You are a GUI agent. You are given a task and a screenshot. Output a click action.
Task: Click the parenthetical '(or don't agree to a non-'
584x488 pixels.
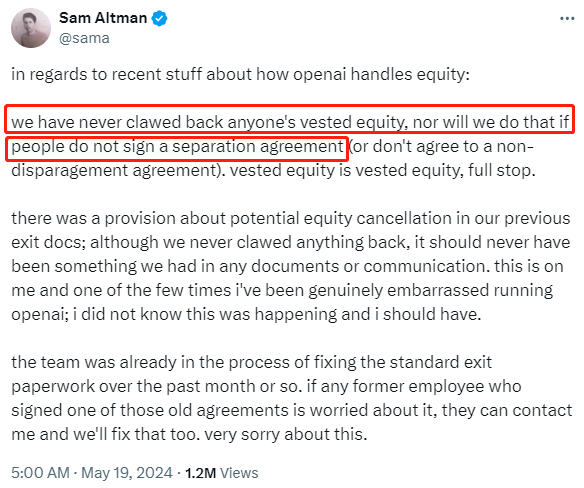pos(442,146)
